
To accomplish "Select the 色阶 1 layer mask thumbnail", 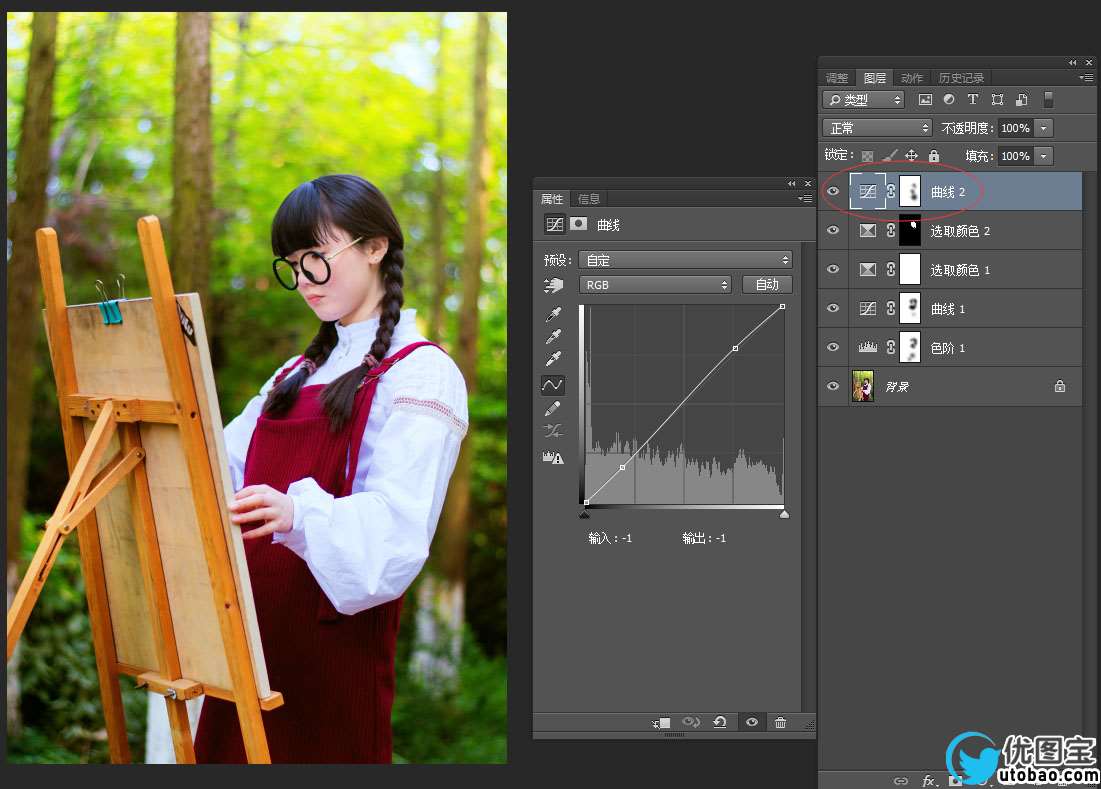I will point(909,348).
